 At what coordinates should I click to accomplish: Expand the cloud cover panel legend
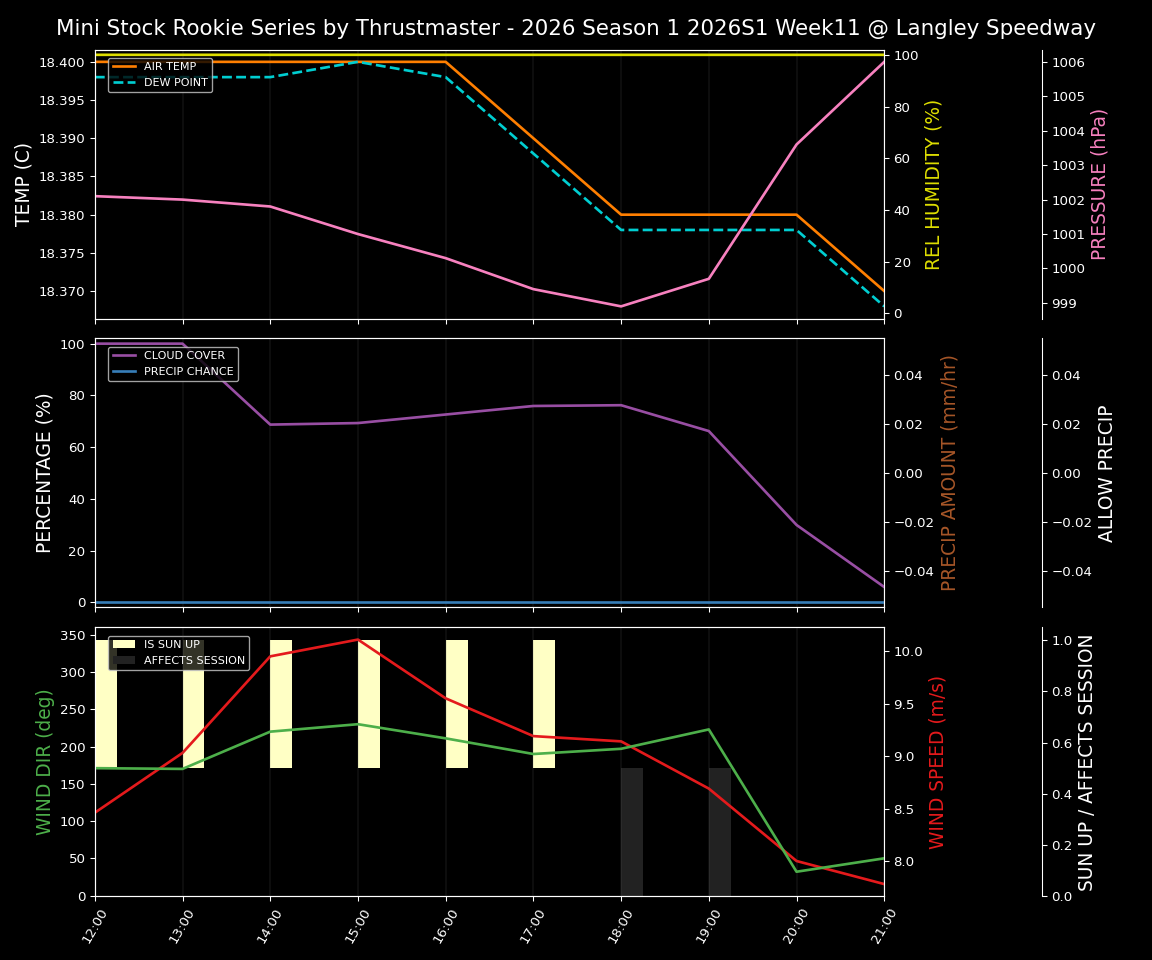[173, 362]
